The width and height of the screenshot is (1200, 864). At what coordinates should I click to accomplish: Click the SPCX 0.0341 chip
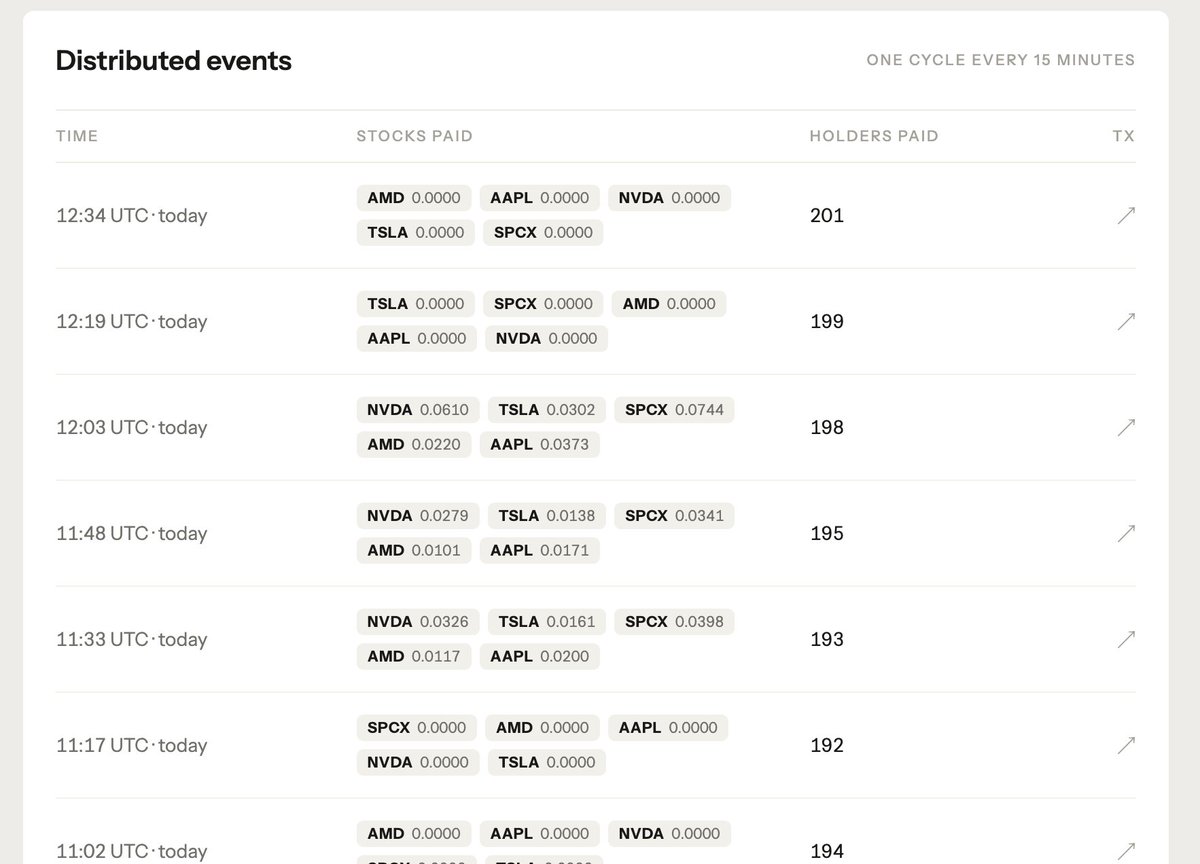(x=674, y=516)
